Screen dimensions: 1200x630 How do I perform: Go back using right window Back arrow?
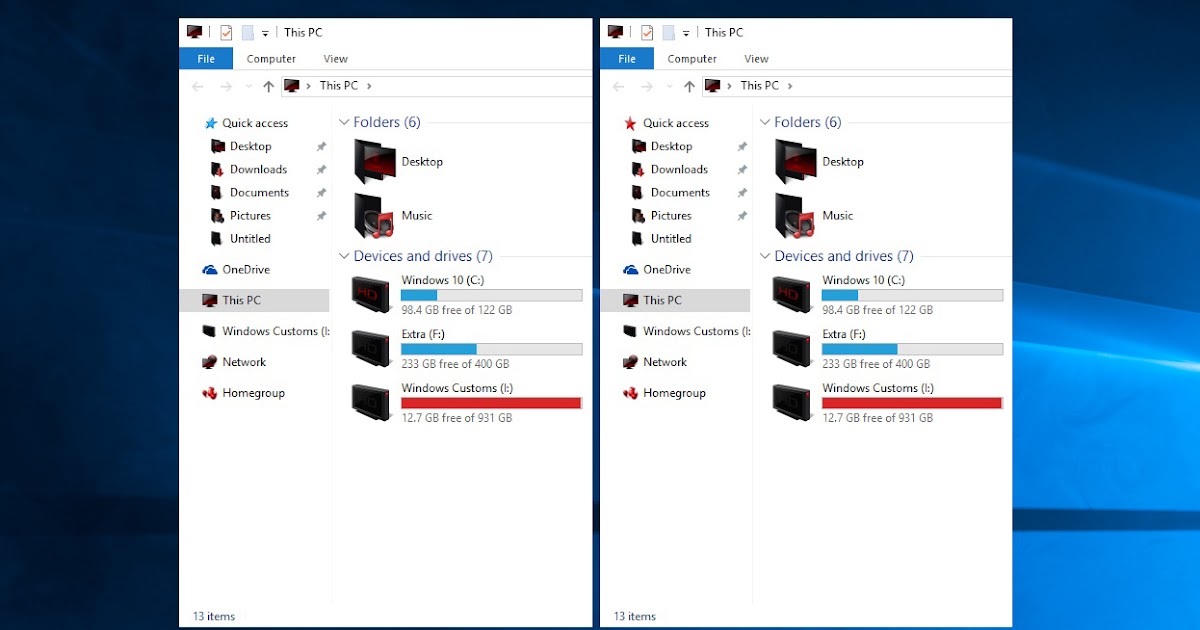coord(619,87)
